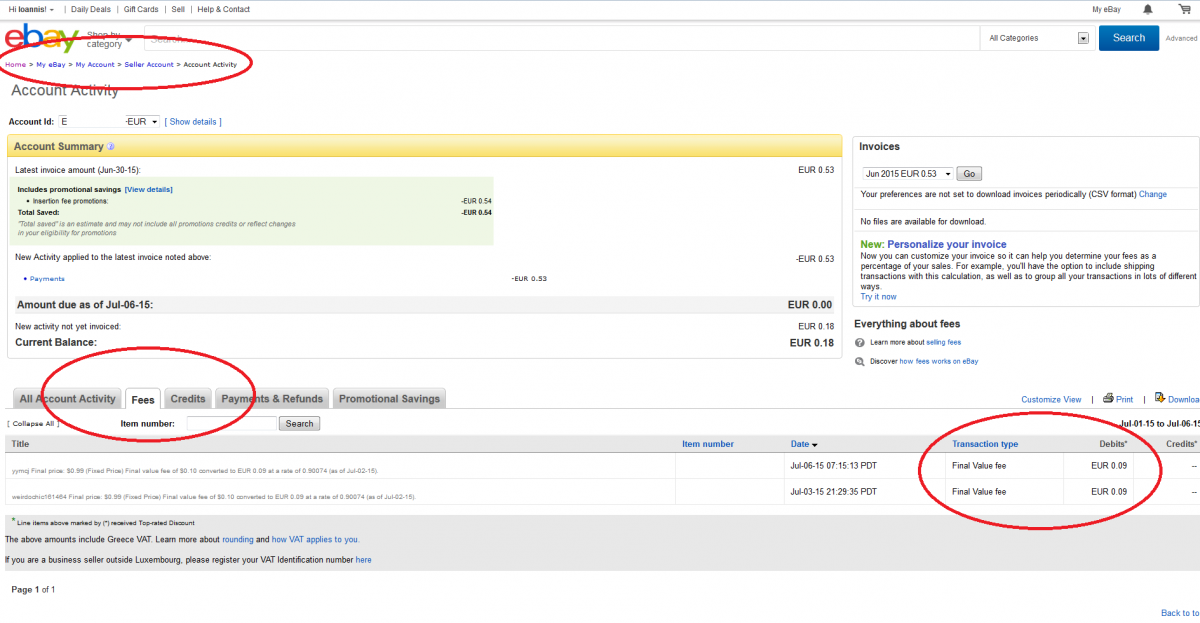Open the rounding link
The image size is (1200, 623).
[238, 539]
